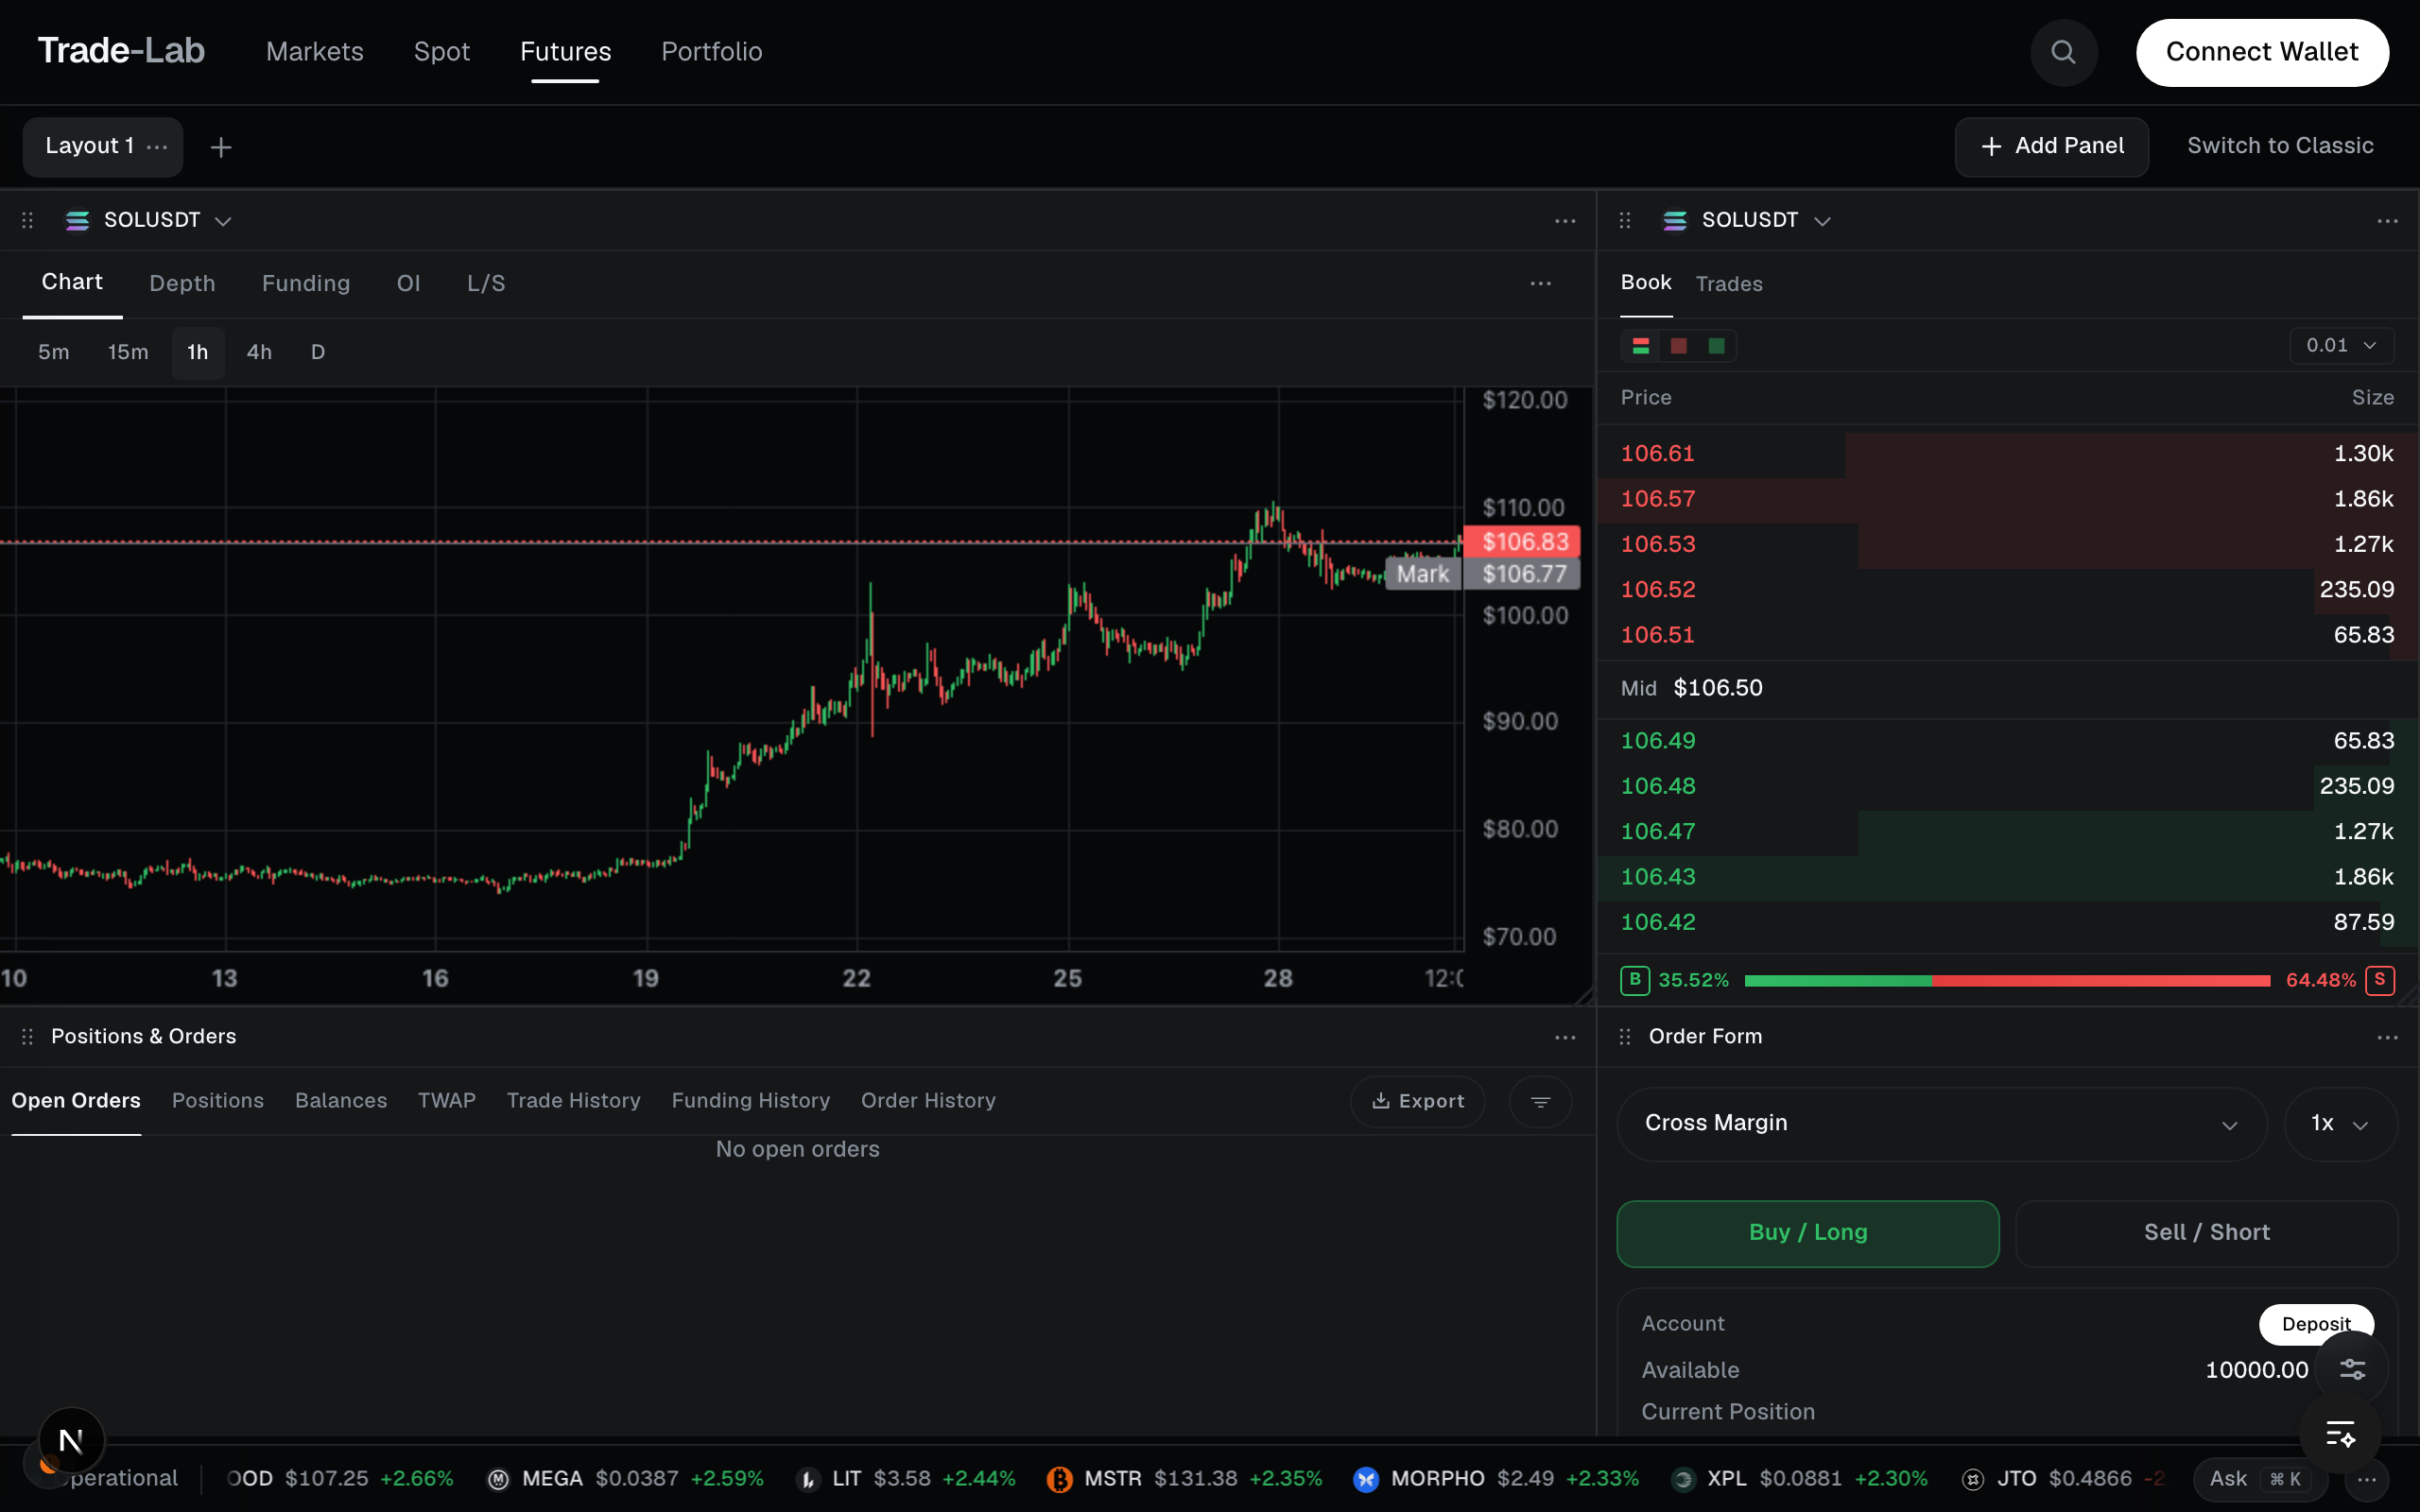This screenshot has width=2420, height=1512.
Task: Show asks-only red book view icon
Action: (x=1679, y=346)
